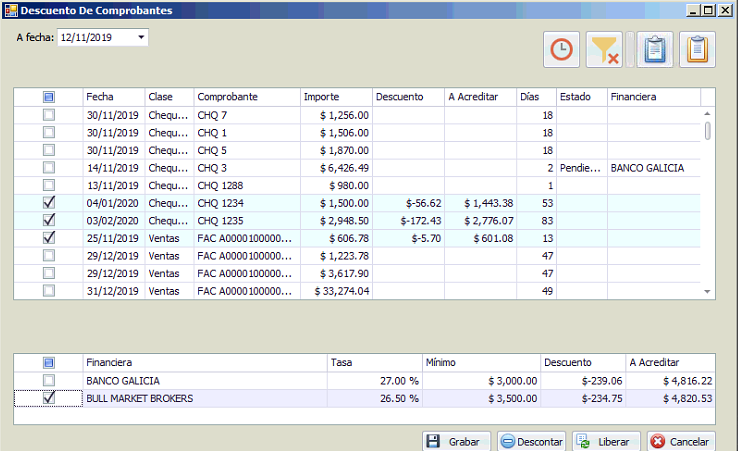Click the $ 601.08 a acreditar cell
Screen dimensions: 738x451
tap(481, 238)
